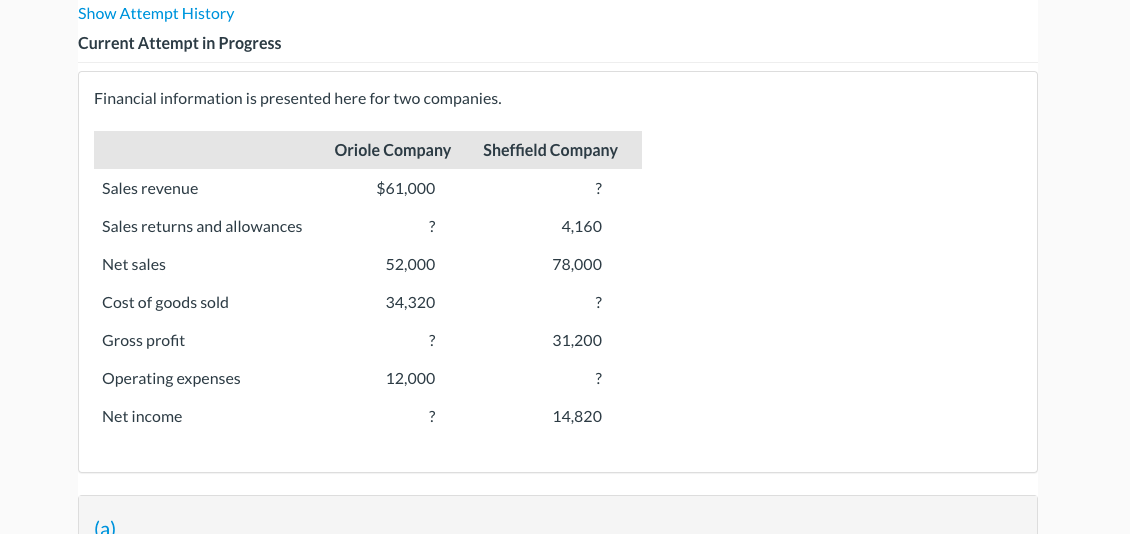Select the Cost of goods sold label
Screen dimensions: 1130x534
point(165,302)
